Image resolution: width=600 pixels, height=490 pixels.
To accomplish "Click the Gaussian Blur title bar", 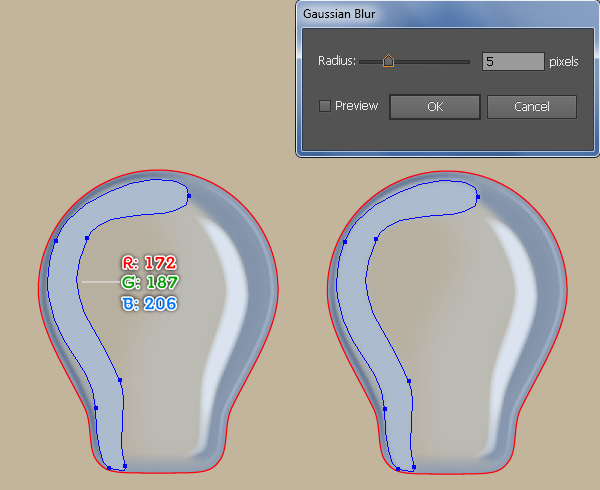I will coord(447,14).
